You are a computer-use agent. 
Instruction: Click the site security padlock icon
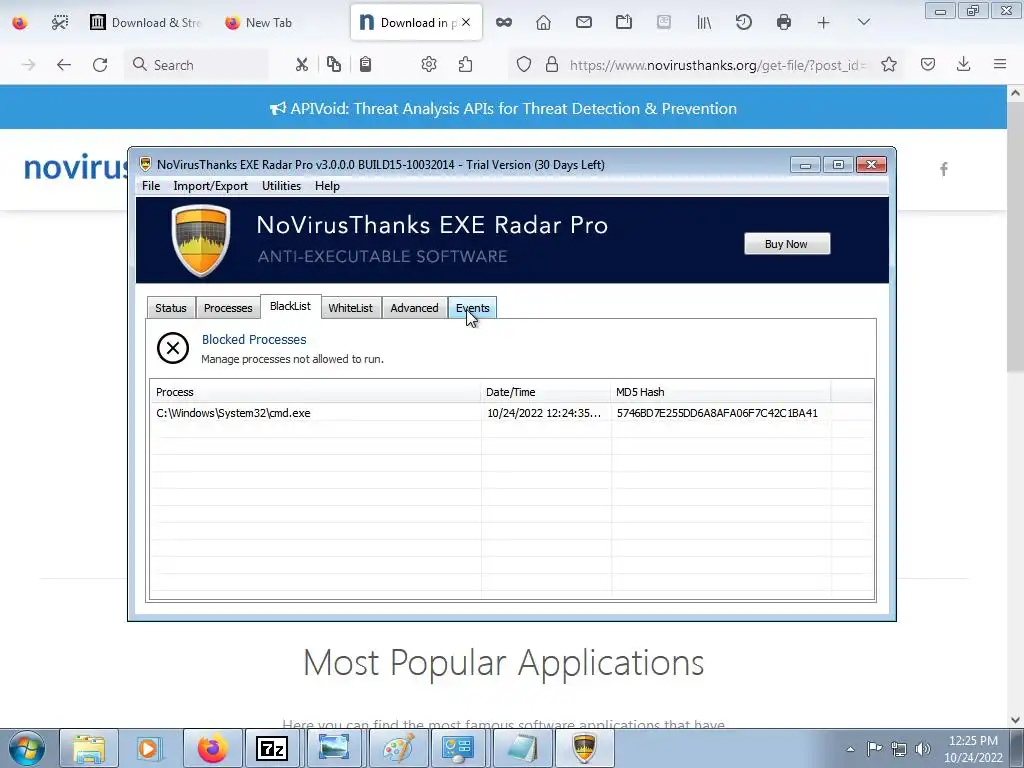coord(552,65)
